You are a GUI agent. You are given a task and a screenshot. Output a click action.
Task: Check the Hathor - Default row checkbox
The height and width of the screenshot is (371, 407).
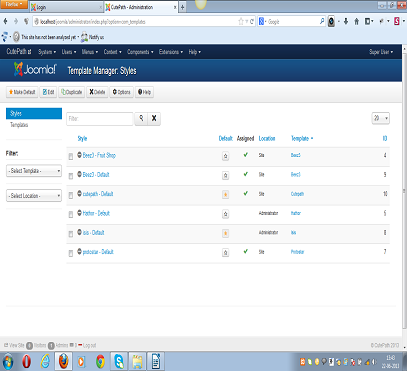click(71, 214)
